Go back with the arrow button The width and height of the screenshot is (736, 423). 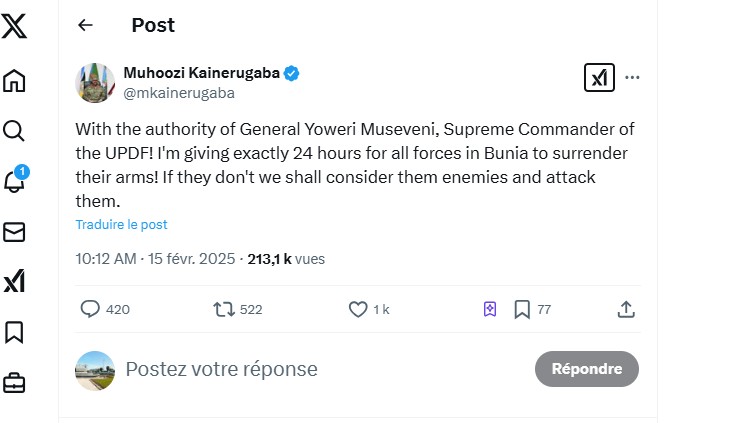tap(85, 25)
